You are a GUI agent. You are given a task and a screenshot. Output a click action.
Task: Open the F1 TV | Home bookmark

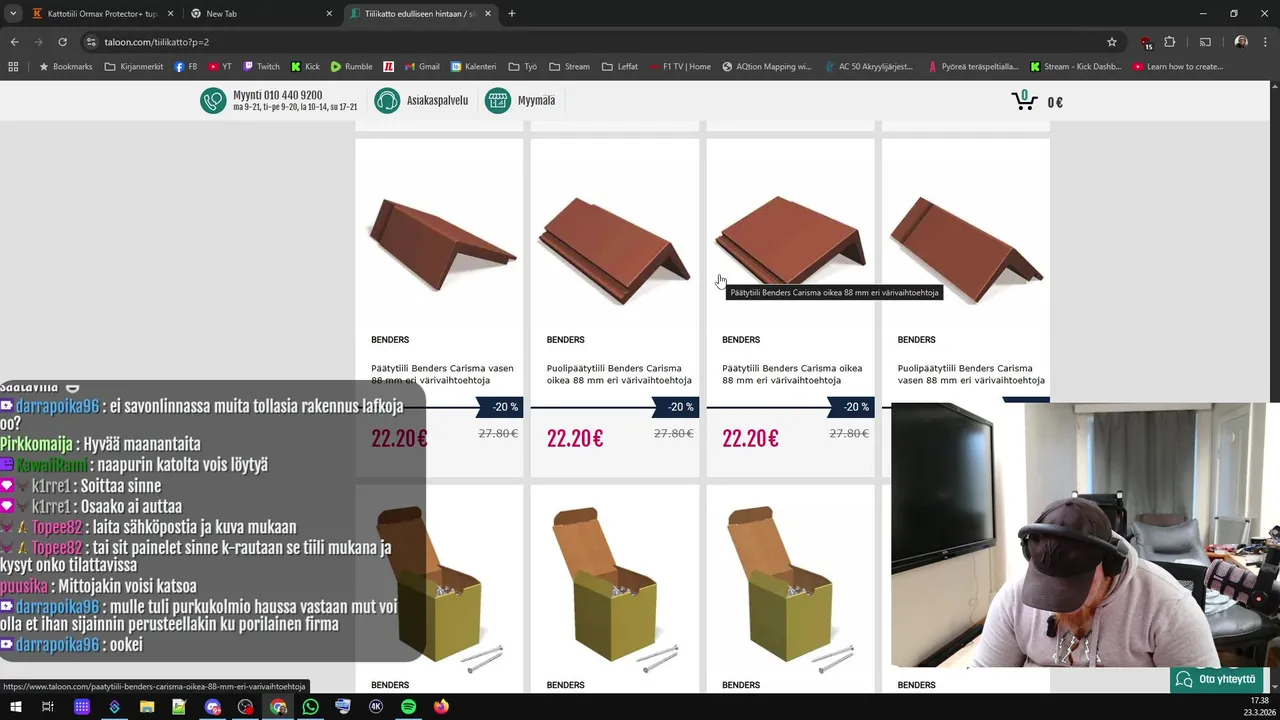coord(680,67)
